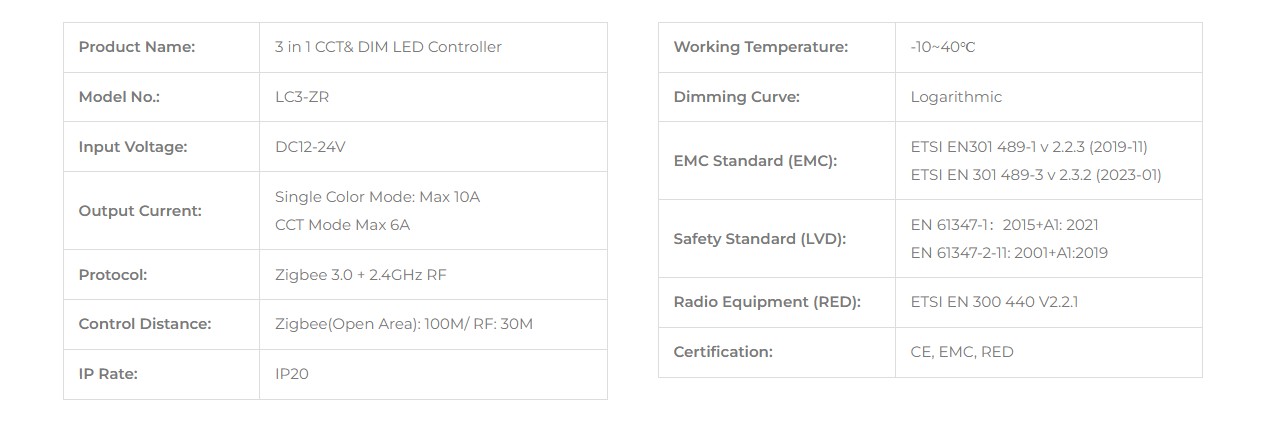Screen dimensions: 1283x423
Task: Select the Input Voltage label
Action: point(133,147)
